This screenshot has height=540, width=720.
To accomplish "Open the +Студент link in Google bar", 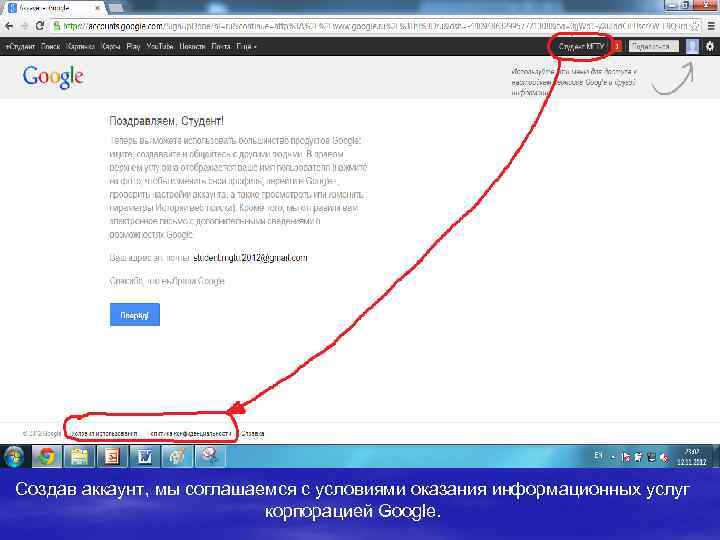I will coord(20,46).
